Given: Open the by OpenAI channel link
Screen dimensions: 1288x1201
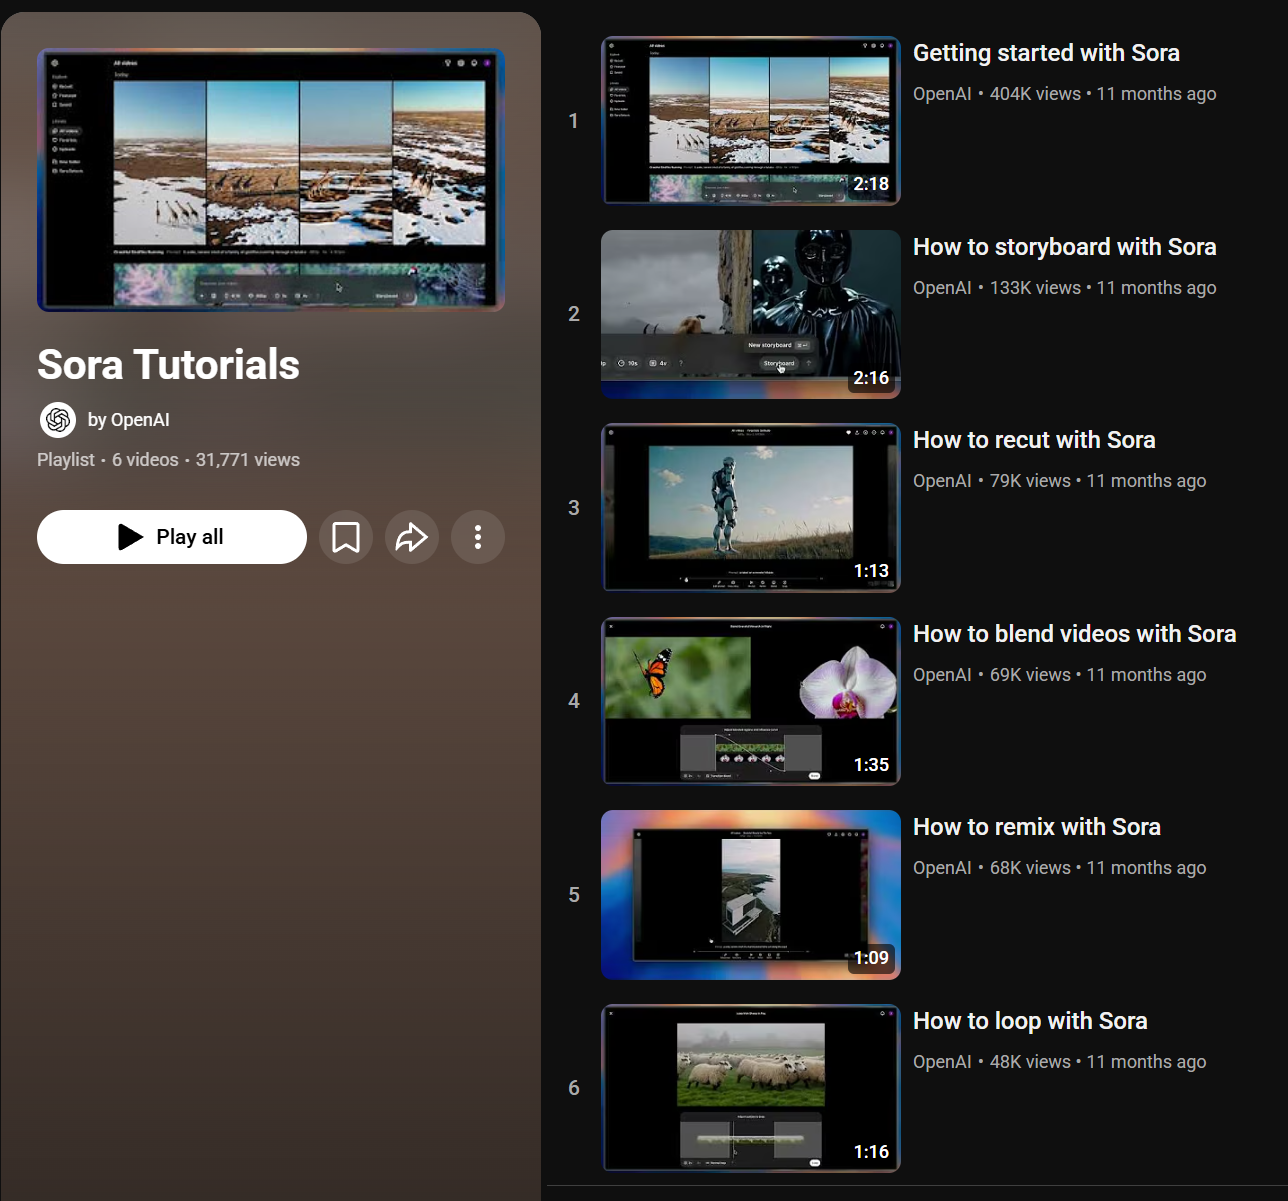Looking at the screenshot, I should coord(128,420).
